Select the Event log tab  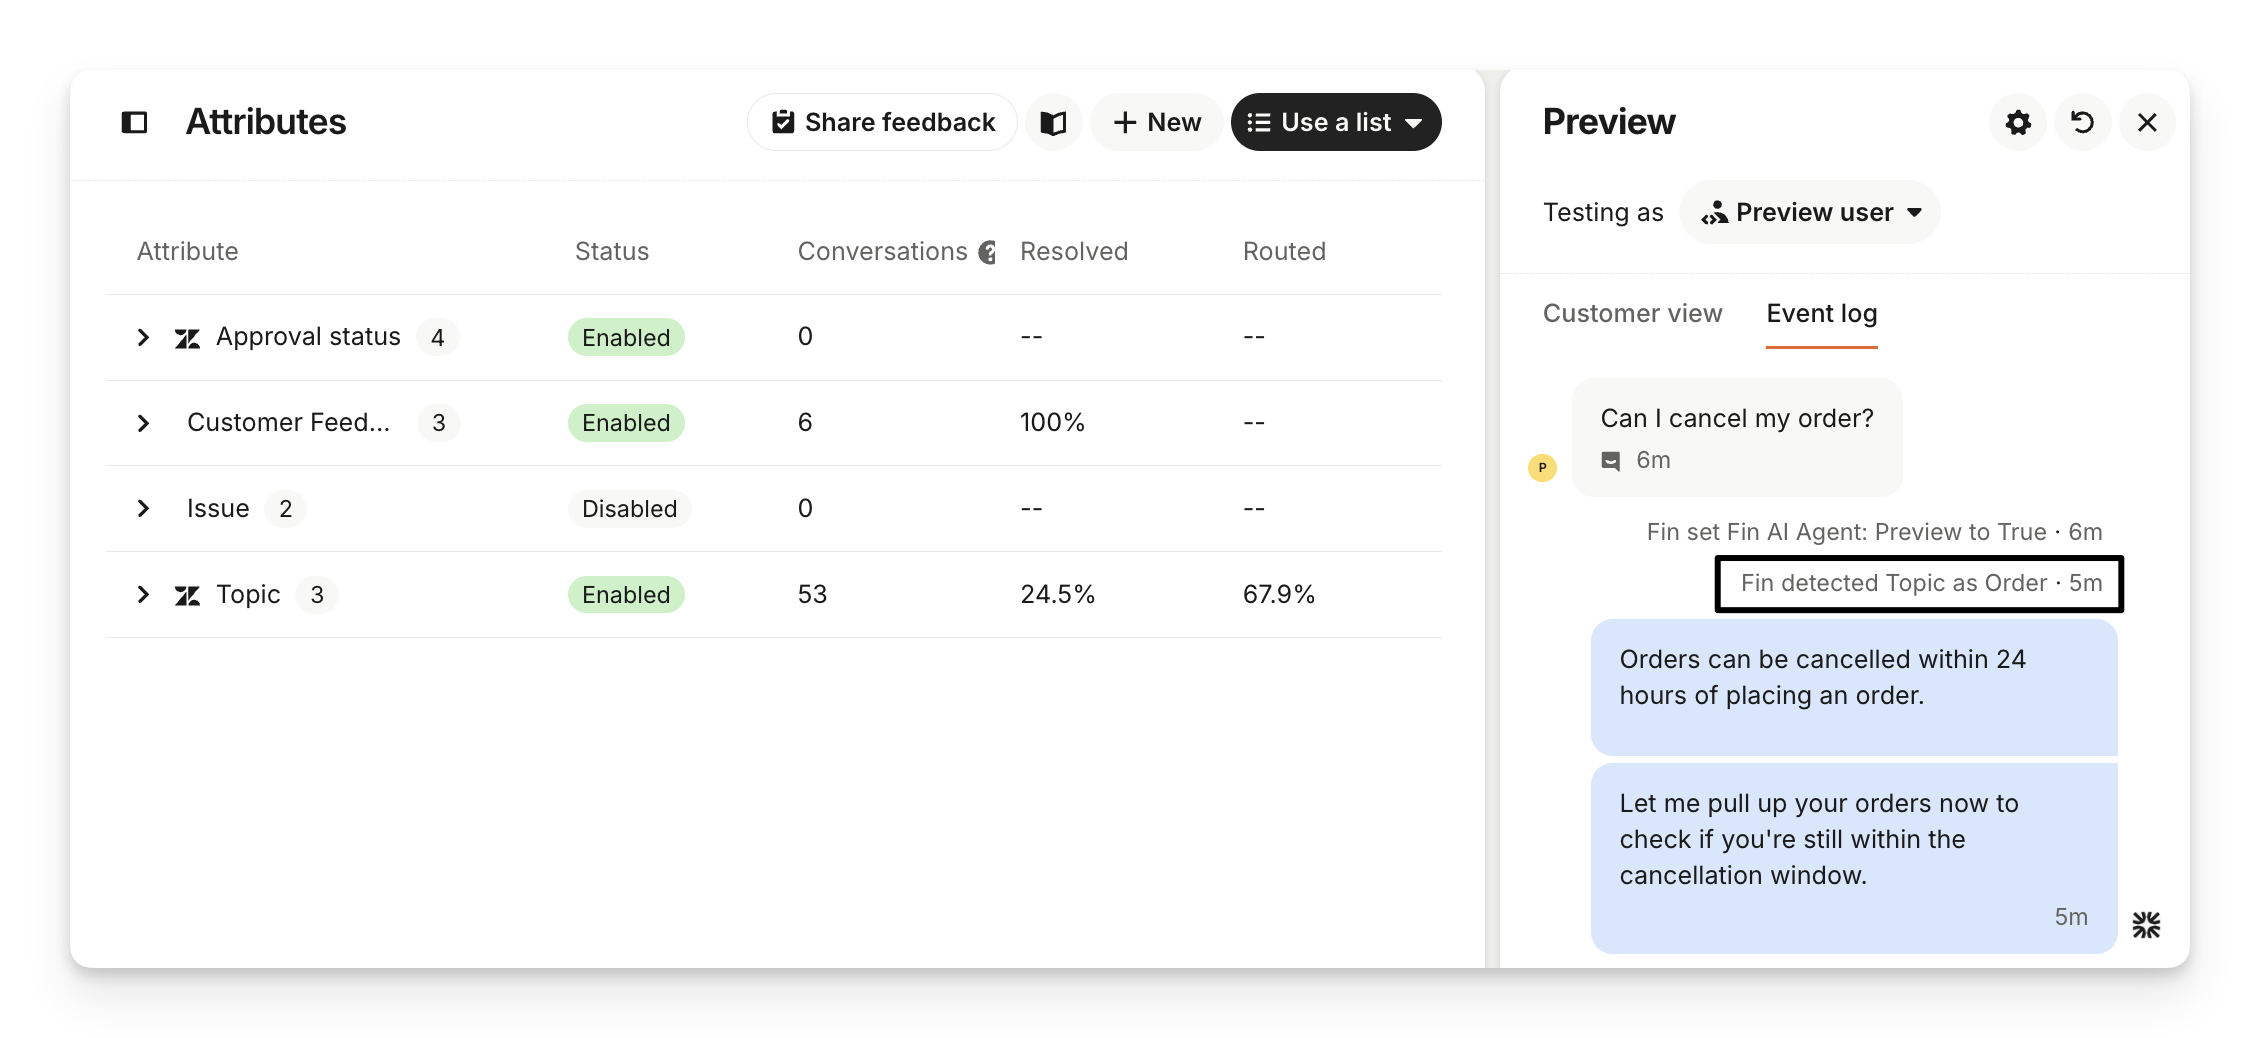tap(1821, 313)
